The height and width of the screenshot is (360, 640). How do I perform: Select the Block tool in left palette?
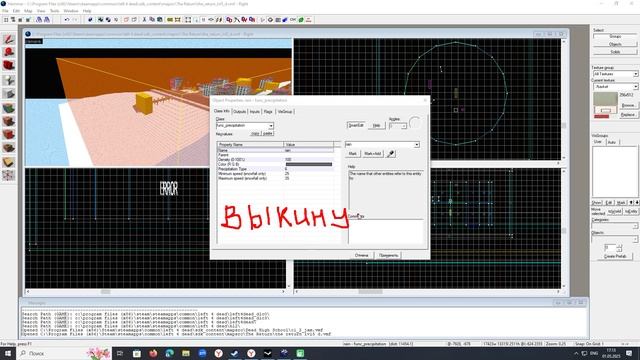tap(9, 94)
